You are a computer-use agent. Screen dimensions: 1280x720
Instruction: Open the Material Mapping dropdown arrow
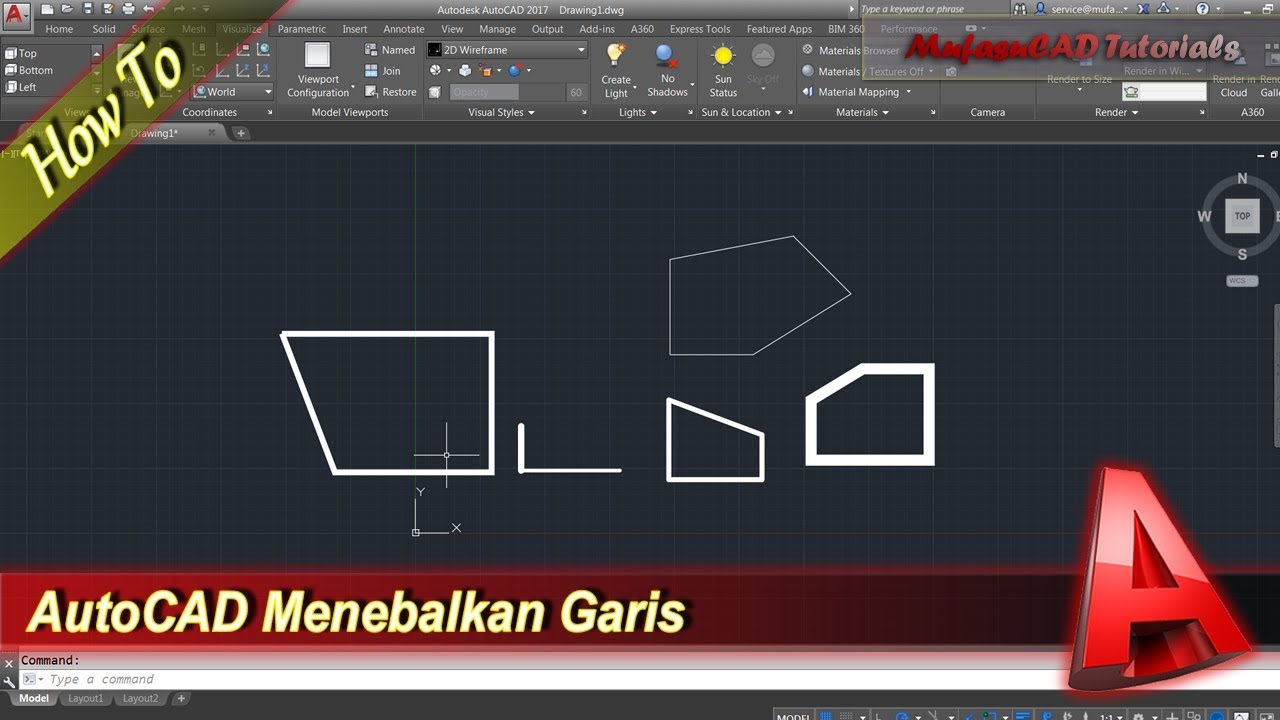click(x=908, y=92)
